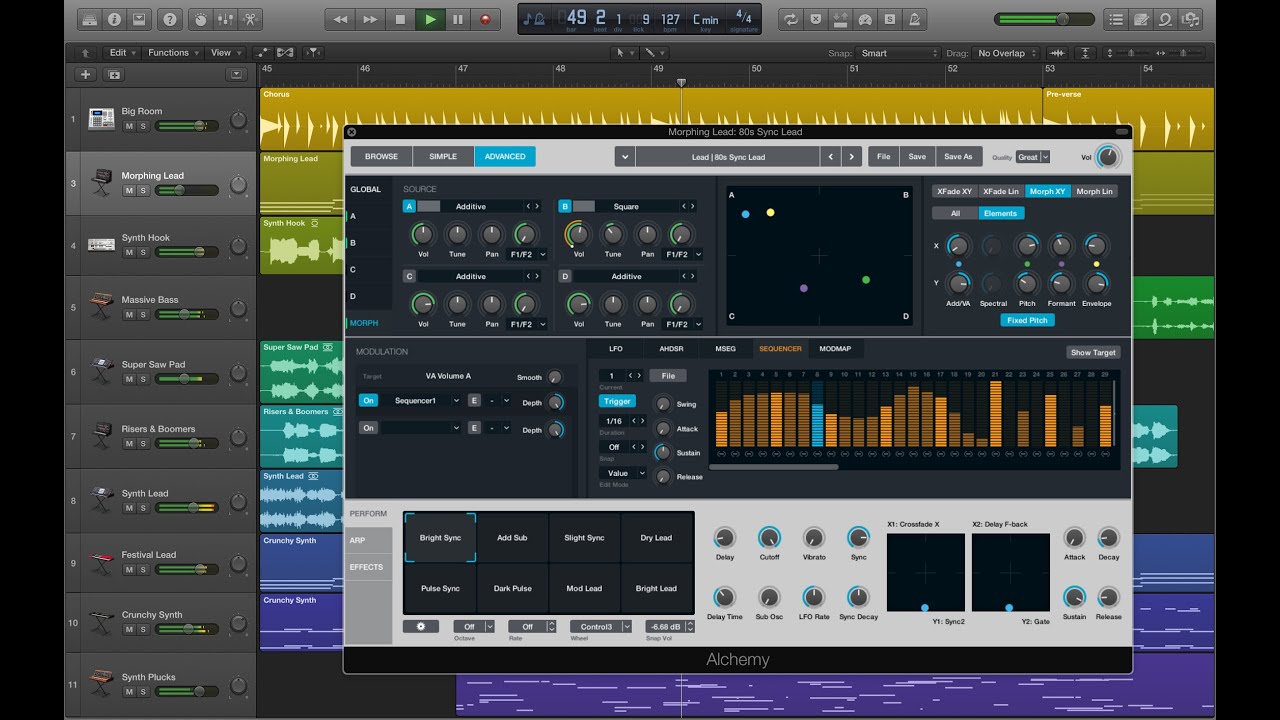Select the Dark Pulse performance pad
1280x720 pixels.
click(x=512, y=588)
